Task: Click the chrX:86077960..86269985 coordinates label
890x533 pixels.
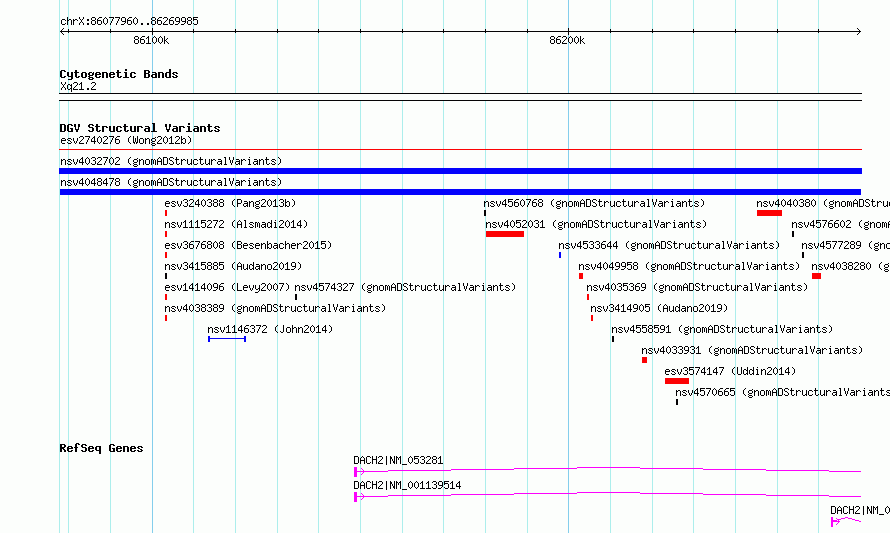Action: tap(129, 21)
